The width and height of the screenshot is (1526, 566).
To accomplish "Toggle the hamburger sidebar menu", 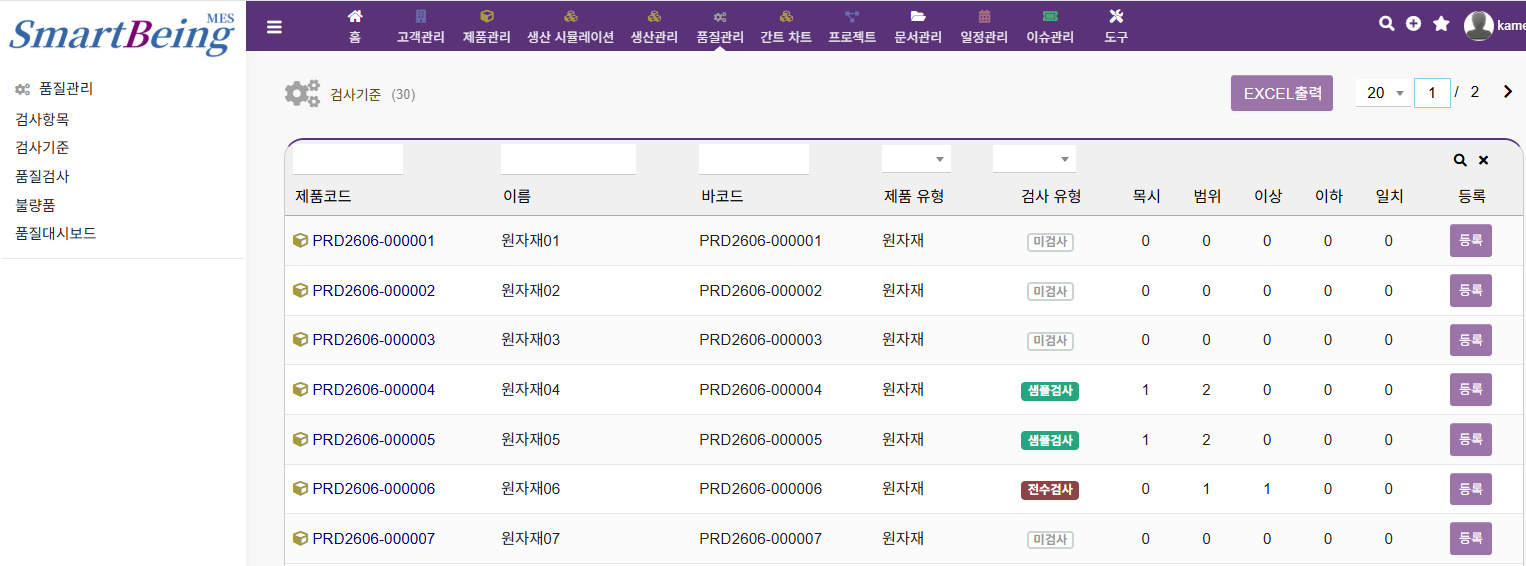I will point(274,27).
